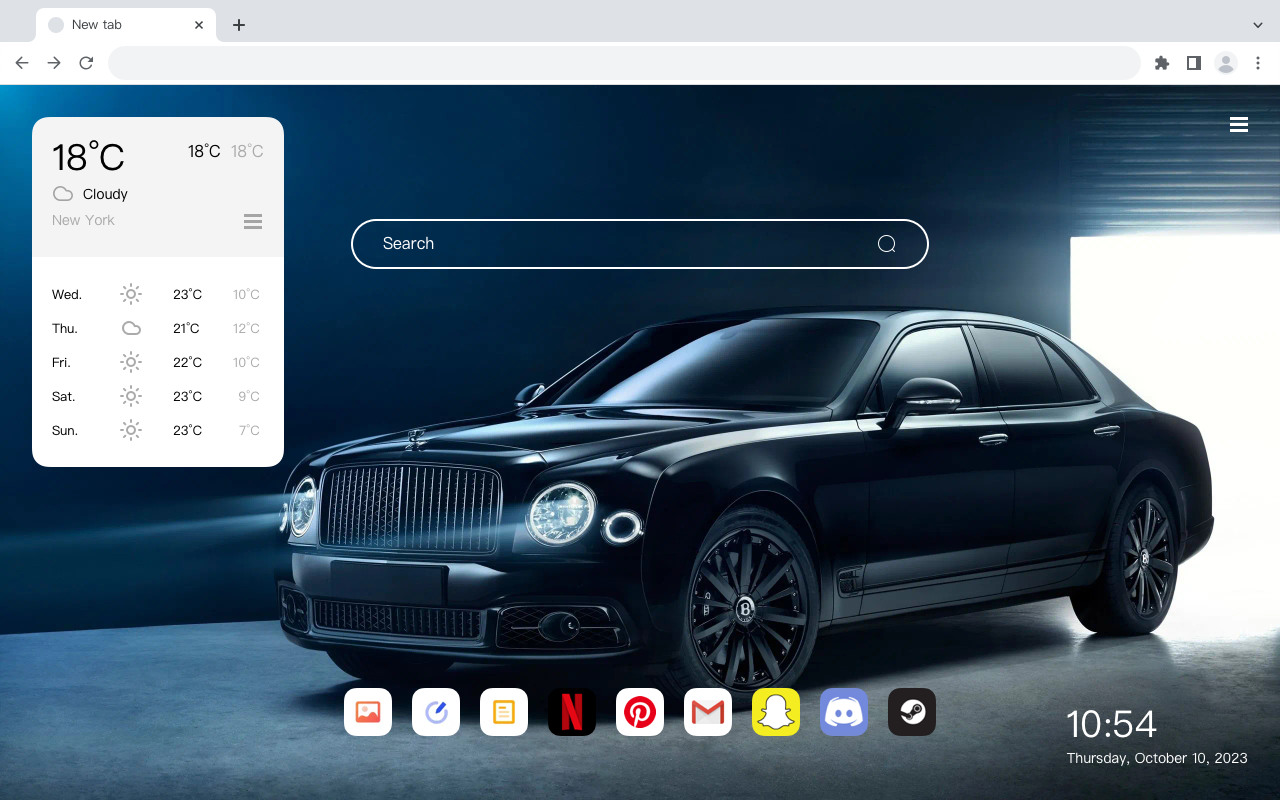Viewport: 1280px width, 800px height.
Task: Select the Fri. forecast row label
Action: [61, 363]
